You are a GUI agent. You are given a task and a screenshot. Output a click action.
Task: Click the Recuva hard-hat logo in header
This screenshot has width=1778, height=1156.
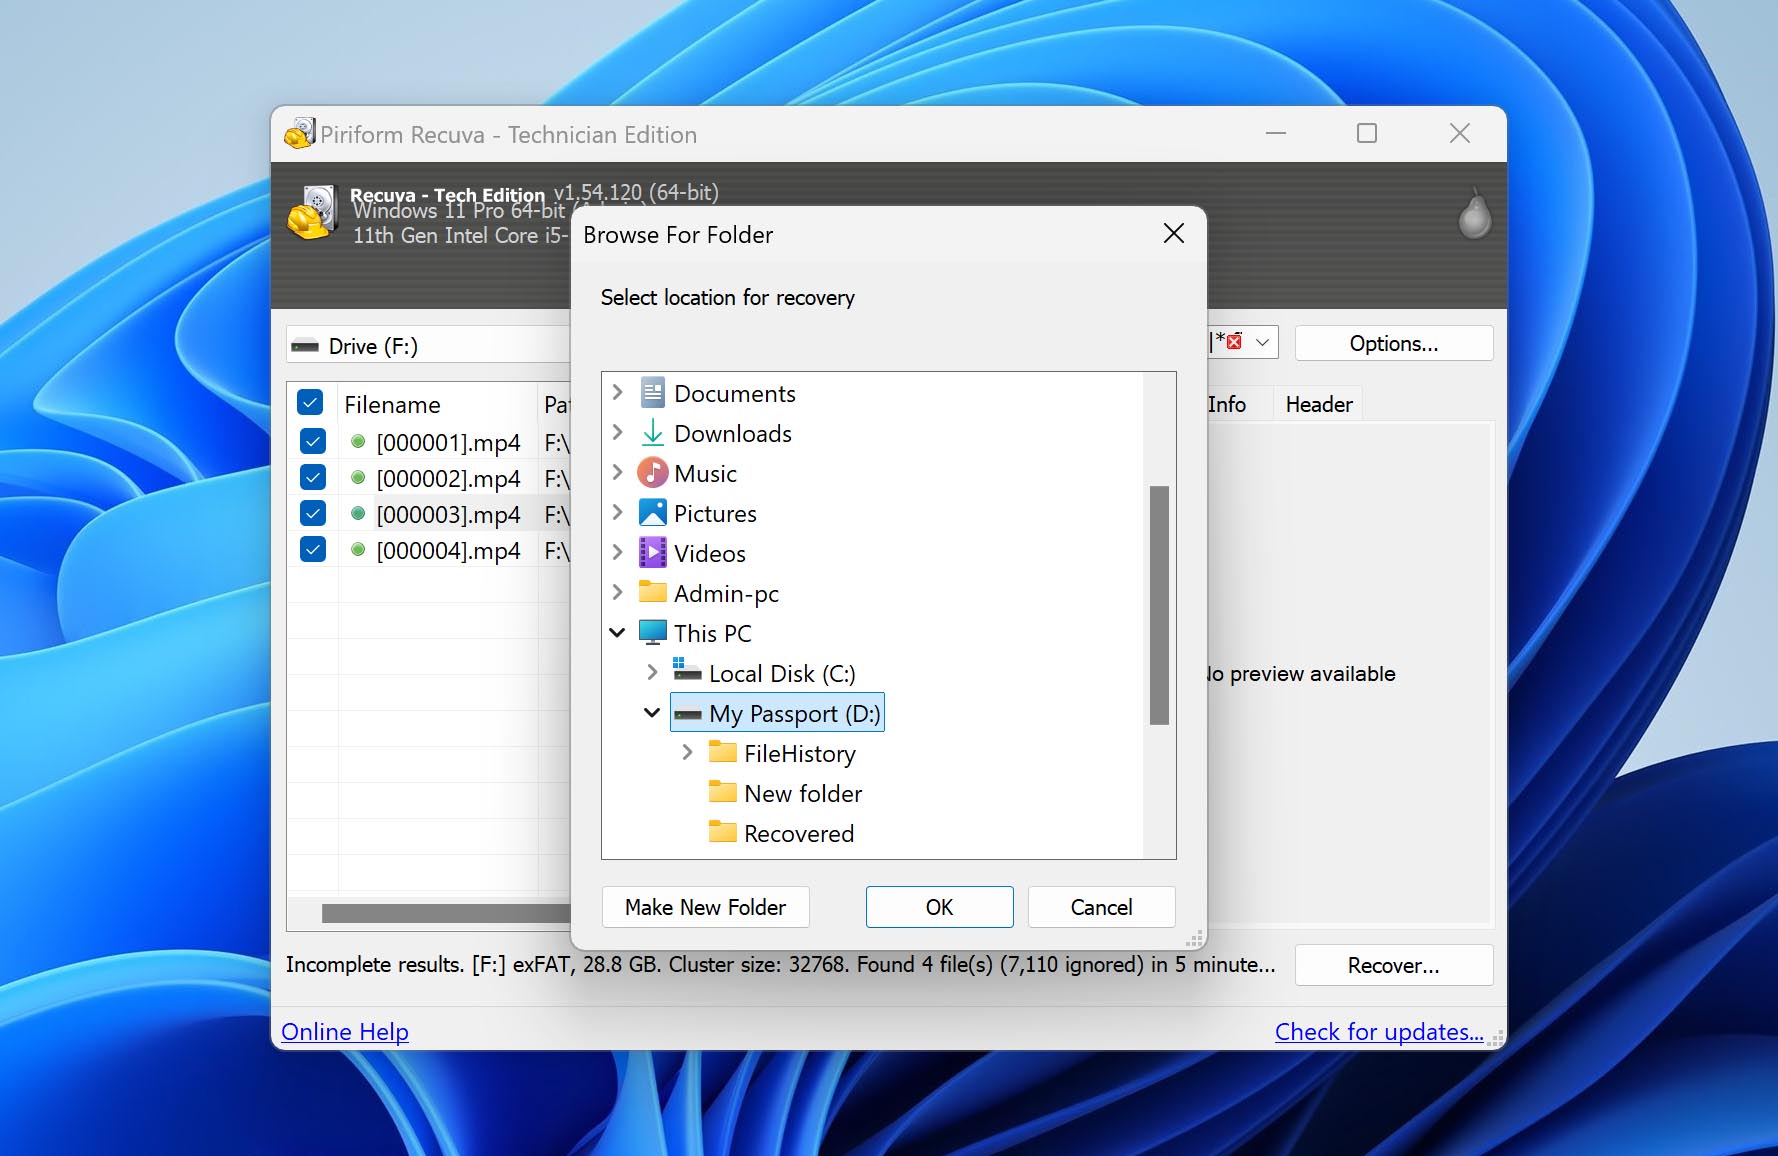click(x=312, y=213)
